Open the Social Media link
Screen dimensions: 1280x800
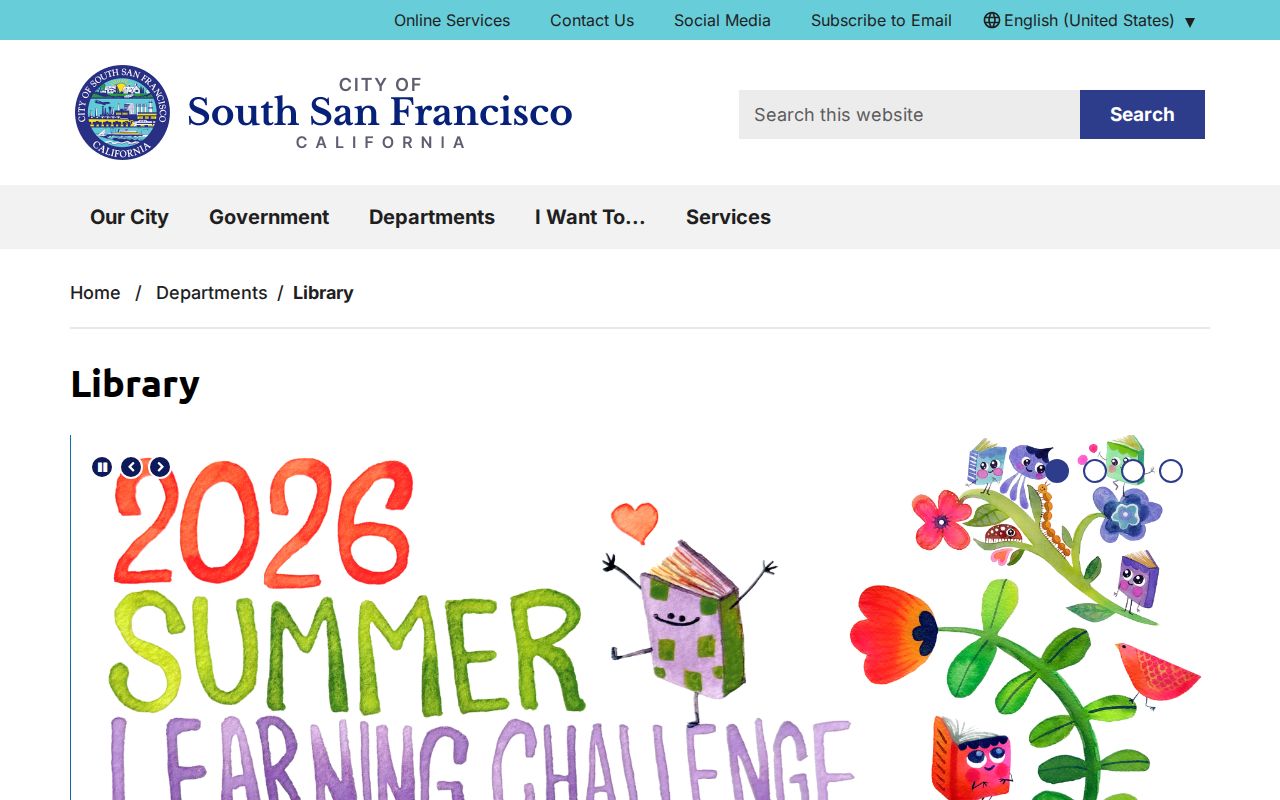722,20
